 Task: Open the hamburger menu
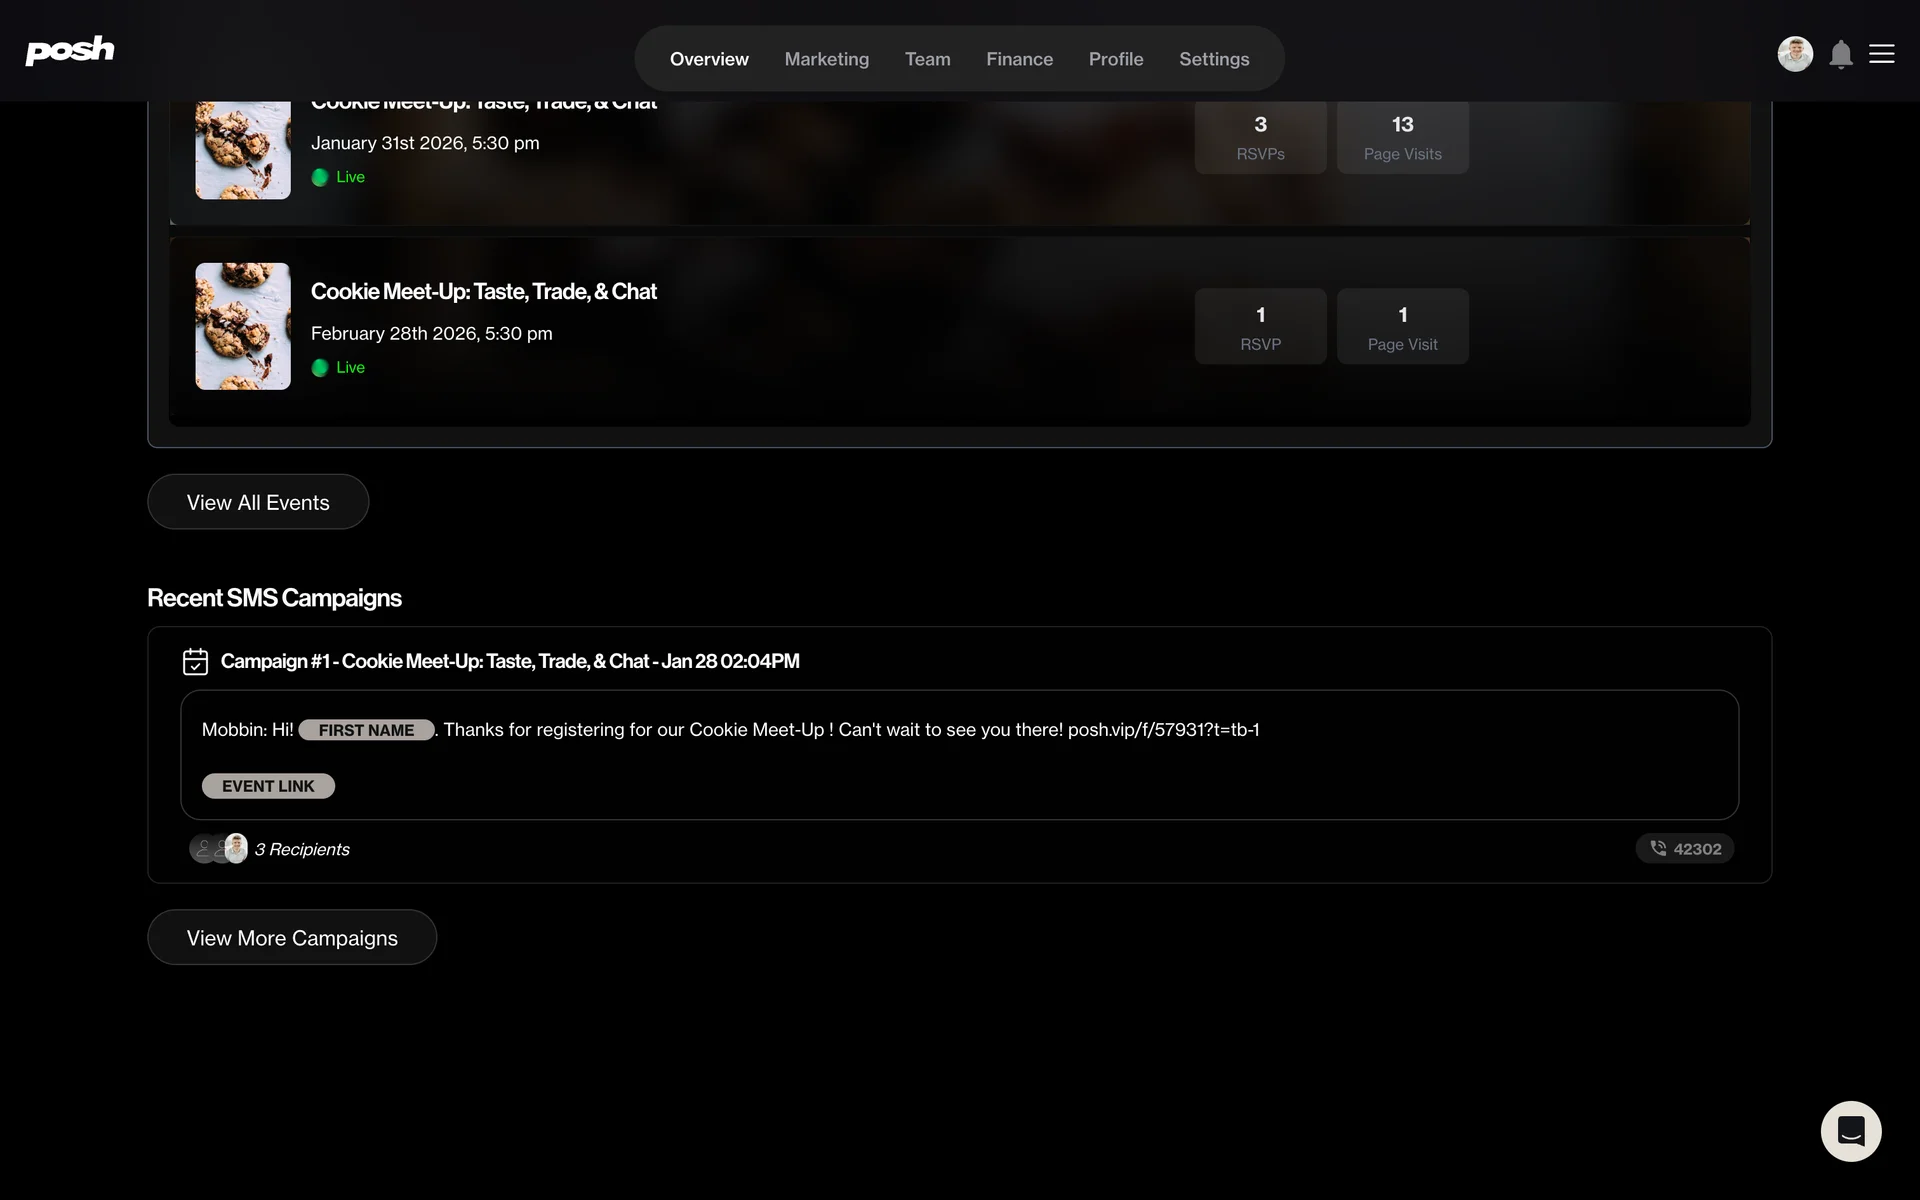coord(1882,54)
